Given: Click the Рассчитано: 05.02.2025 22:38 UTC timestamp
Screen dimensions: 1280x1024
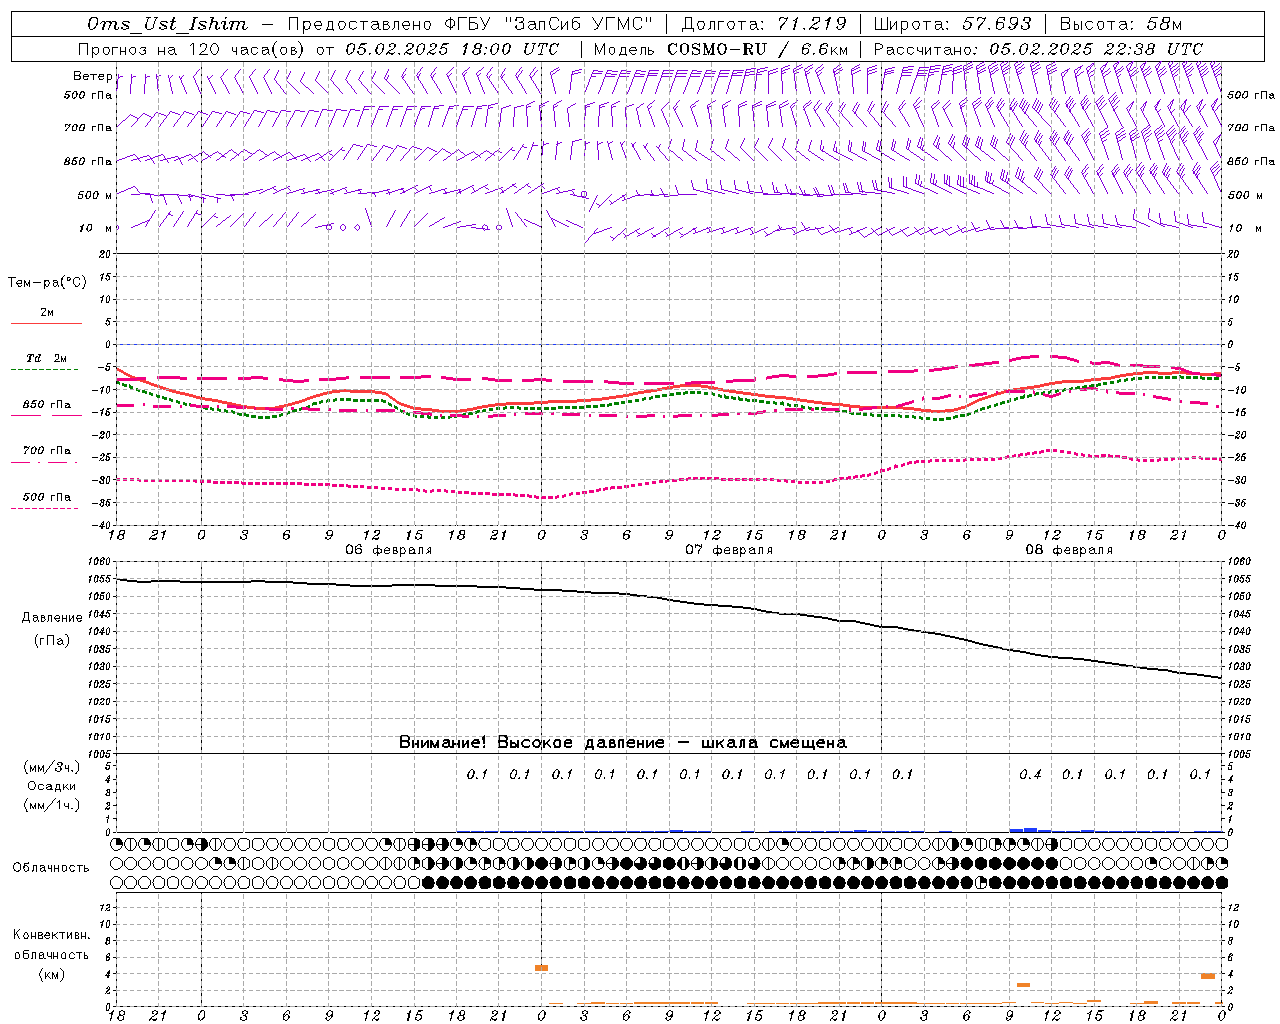Looking at the screenshot, I should 1038,49.
